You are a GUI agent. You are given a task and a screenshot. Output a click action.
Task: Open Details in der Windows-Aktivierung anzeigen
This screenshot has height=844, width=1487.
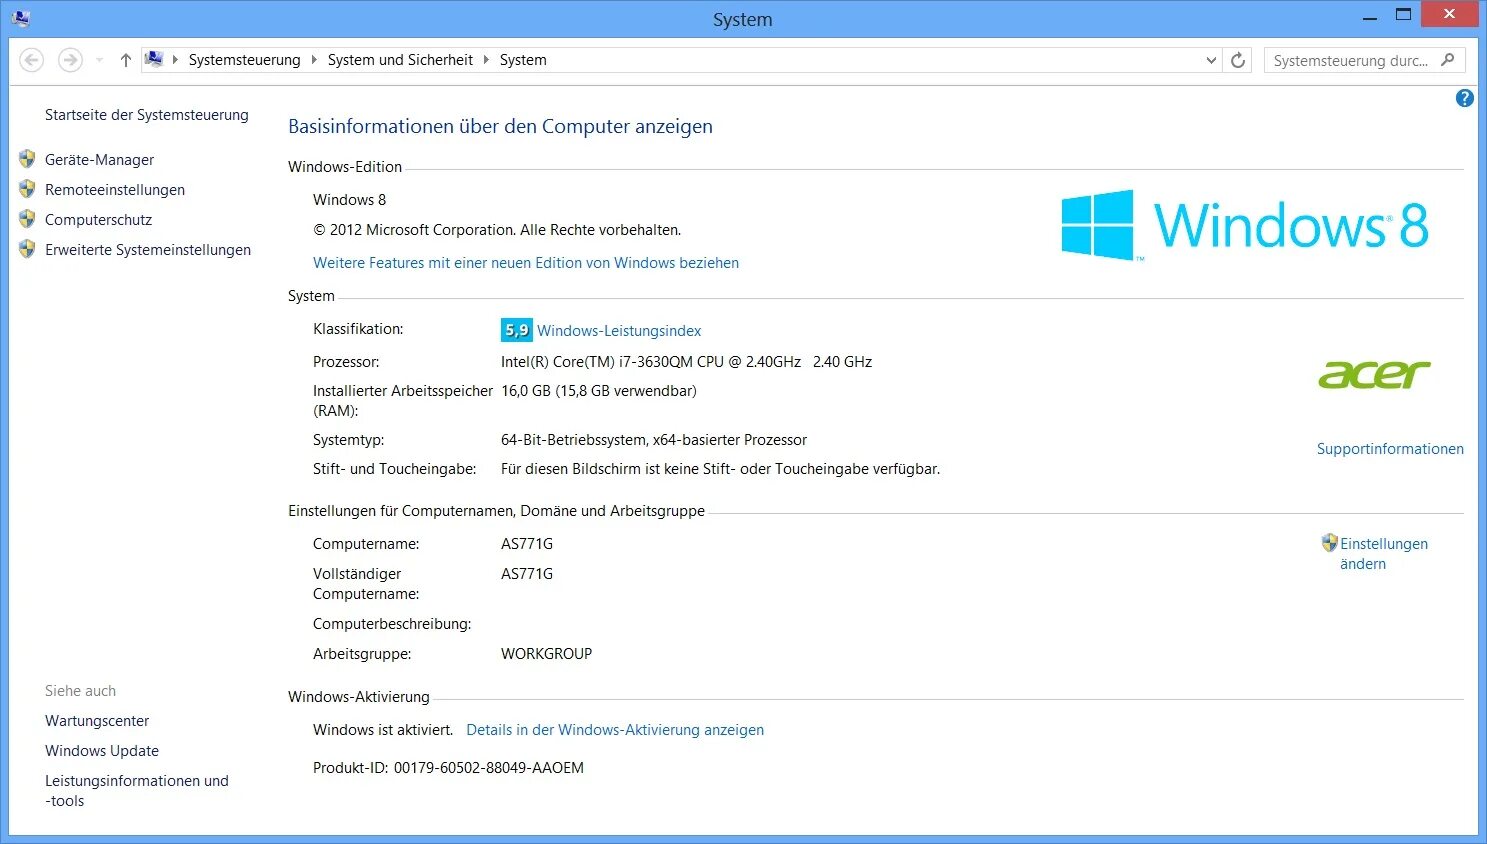(615, 730)
